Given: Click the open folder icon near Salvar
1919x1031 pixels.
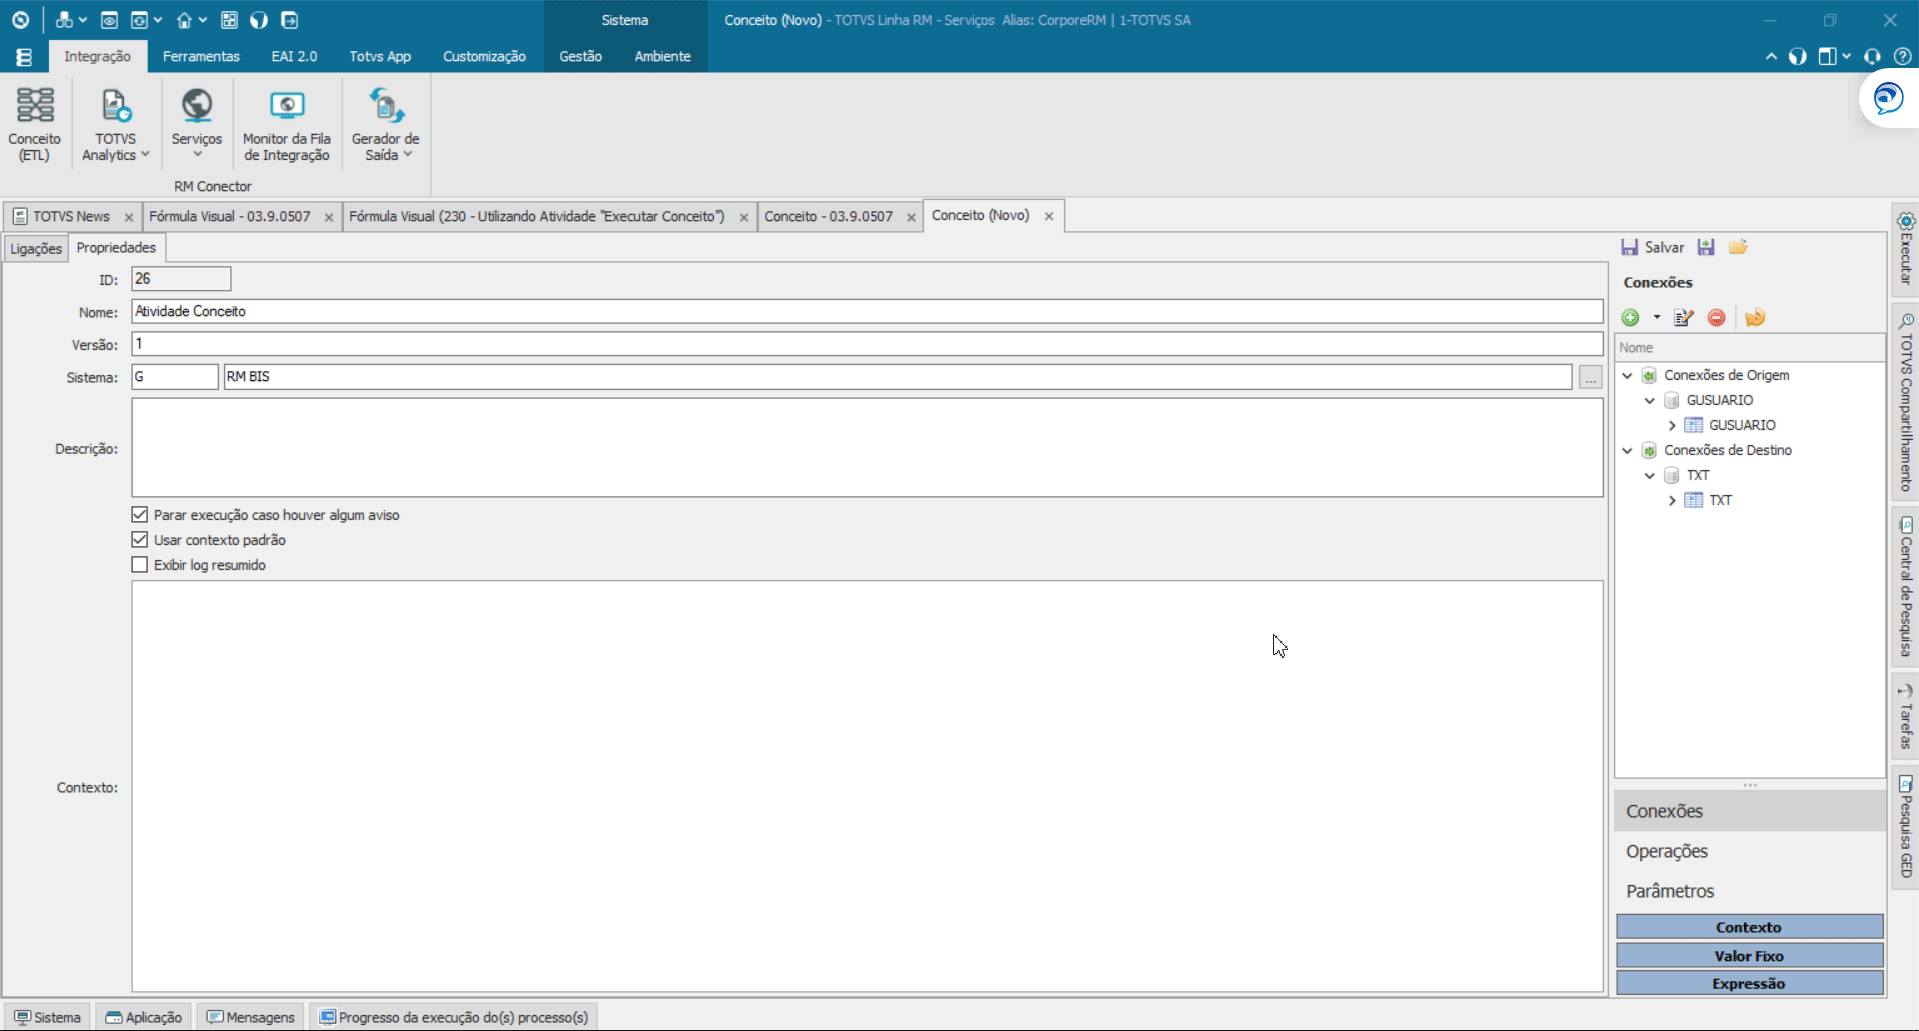Looking at the screenshot, I should [1738, 247].
